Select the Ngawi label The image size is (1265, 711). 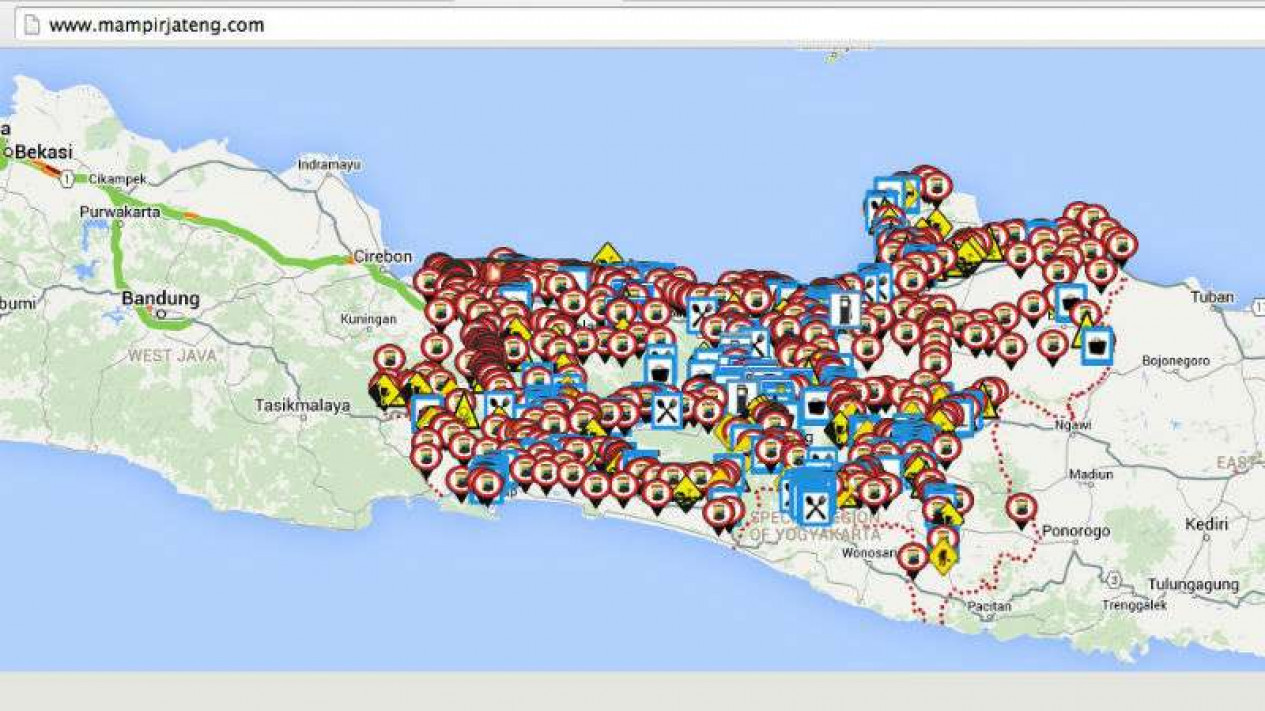tap(1073, 424)
